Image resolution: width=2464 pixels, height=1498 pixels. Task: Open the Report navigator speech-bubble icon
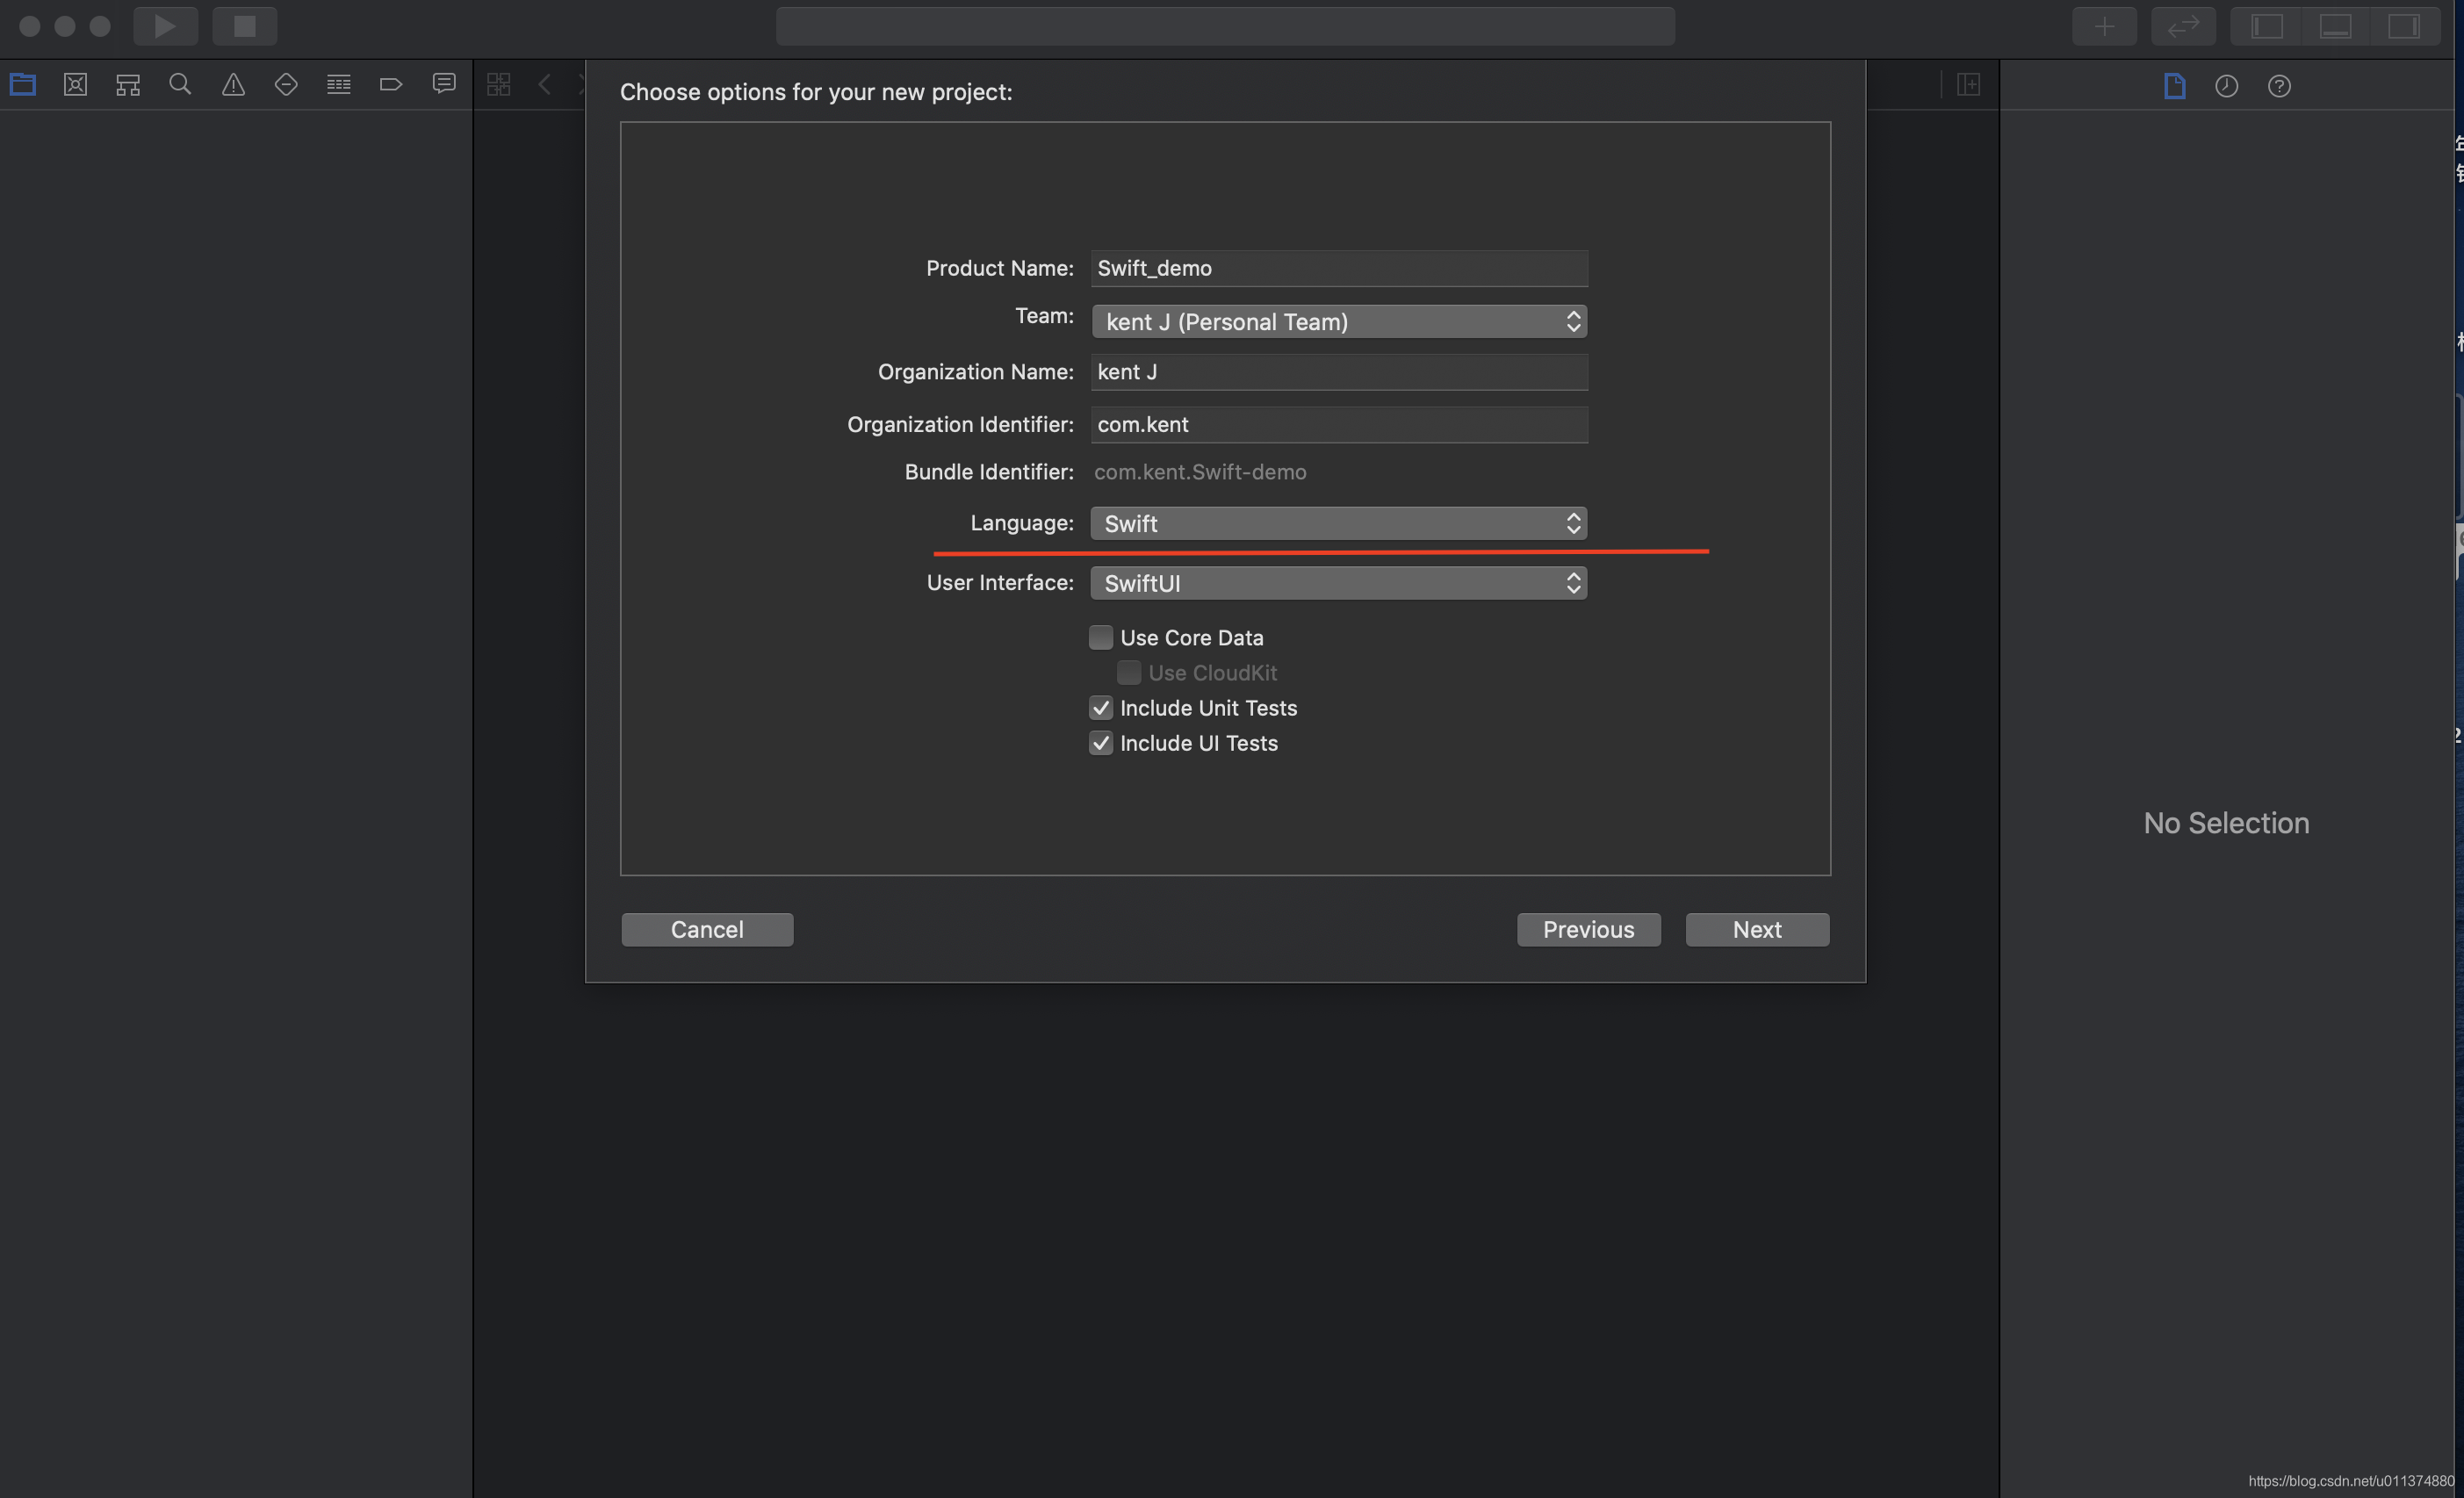(x=444, y=84)
